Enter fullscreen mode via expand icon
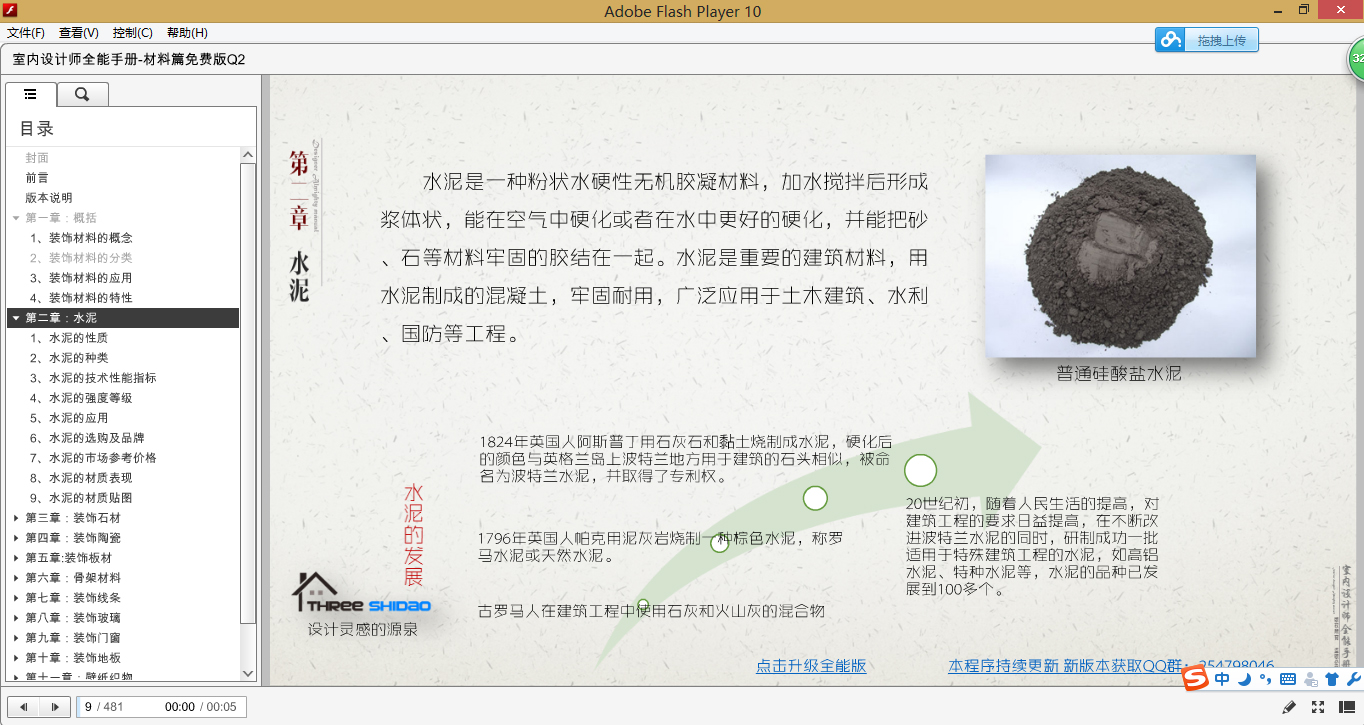 click(x=1318, y=707)
